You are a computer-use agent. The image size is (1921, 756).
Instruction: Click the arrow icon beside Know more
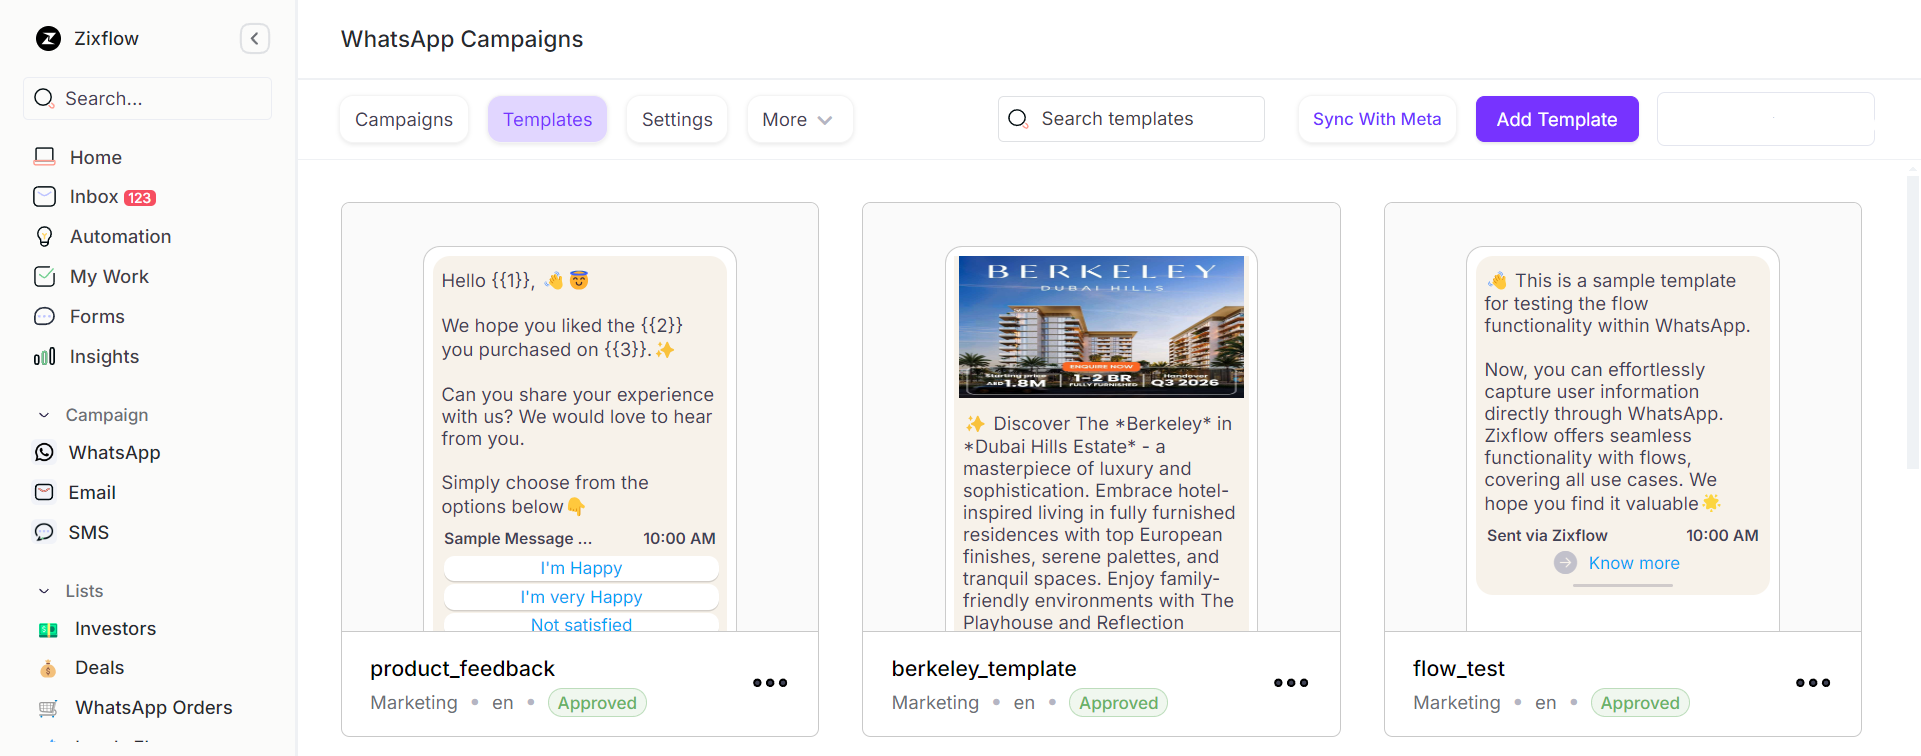point(1565,563)
